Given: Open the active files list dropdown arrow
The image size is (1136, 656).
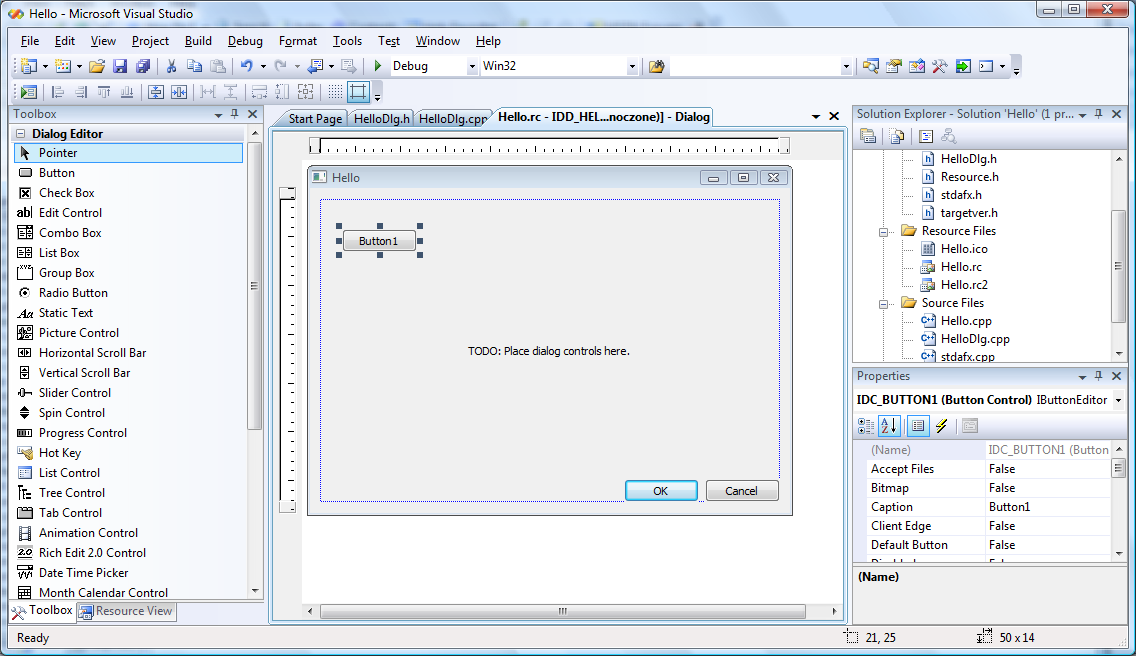Looking at the screenshot, I should coord(816,116).
